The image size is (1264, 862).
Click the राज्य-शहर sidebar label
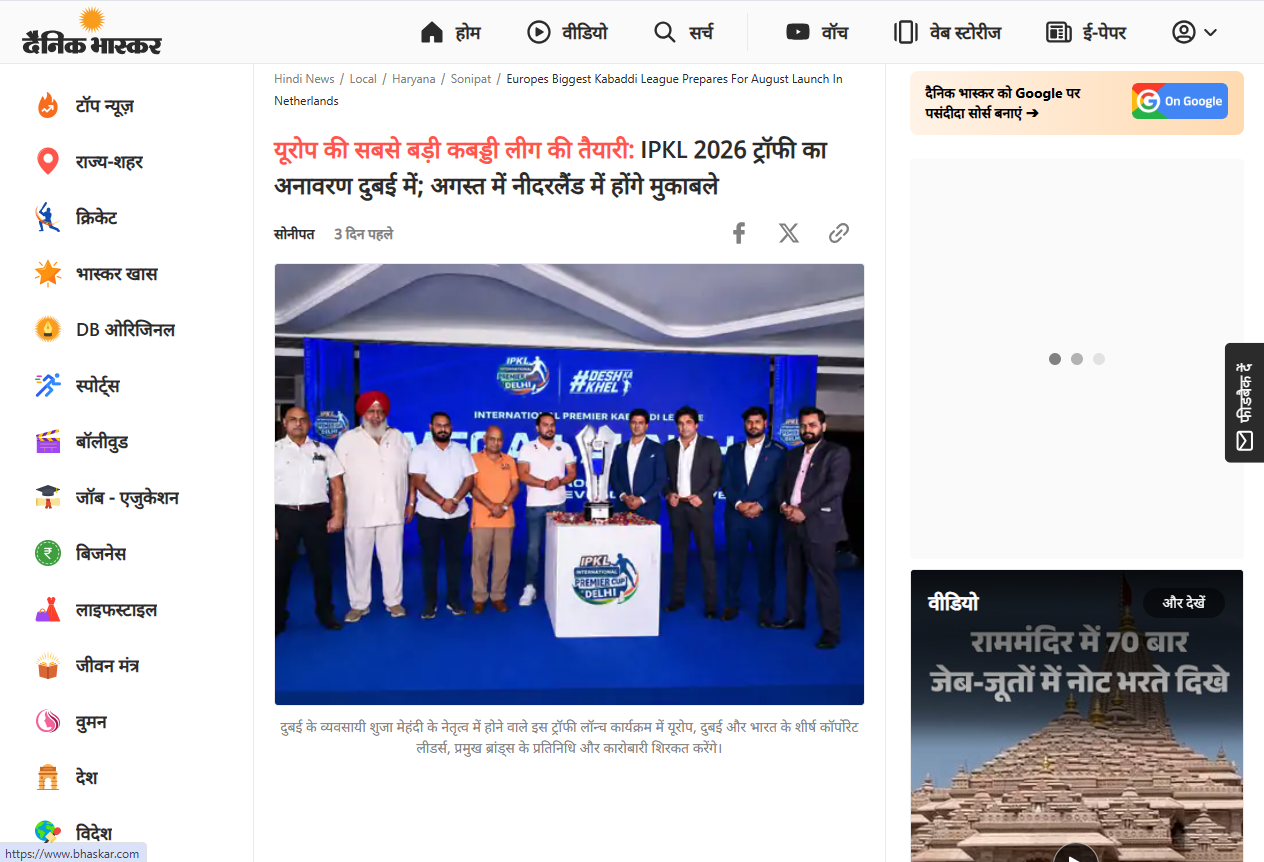pos(110,161)
